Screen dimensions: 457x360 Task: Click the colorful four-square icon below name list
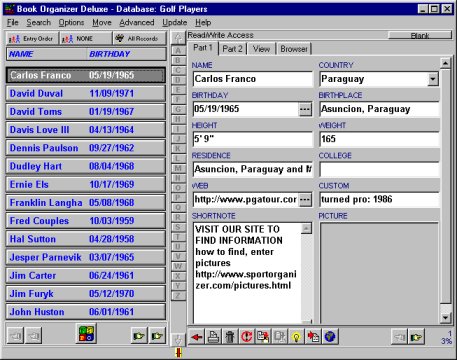(86, 334)
